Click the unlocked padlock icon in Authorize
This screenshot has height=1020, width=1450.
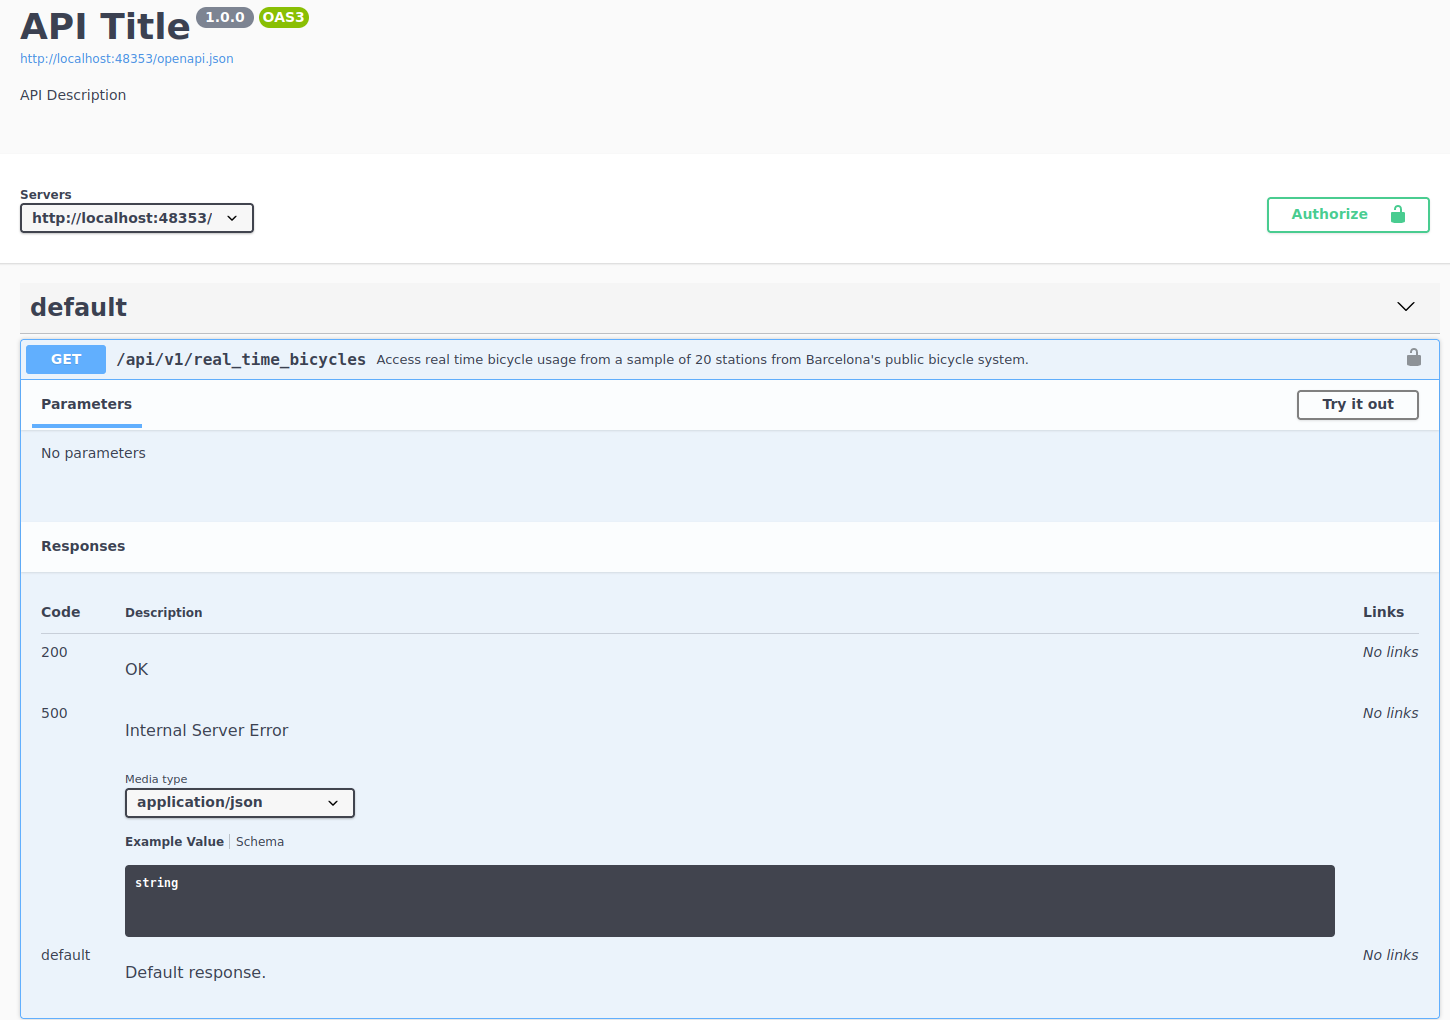1397,214
